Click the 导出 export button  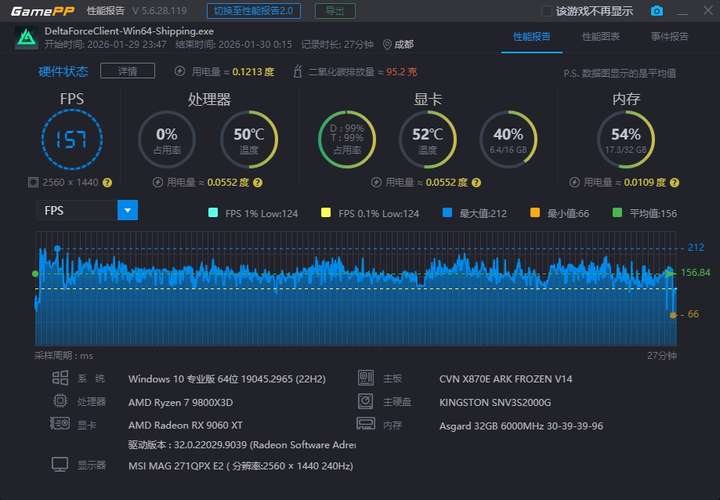(335, 11)
